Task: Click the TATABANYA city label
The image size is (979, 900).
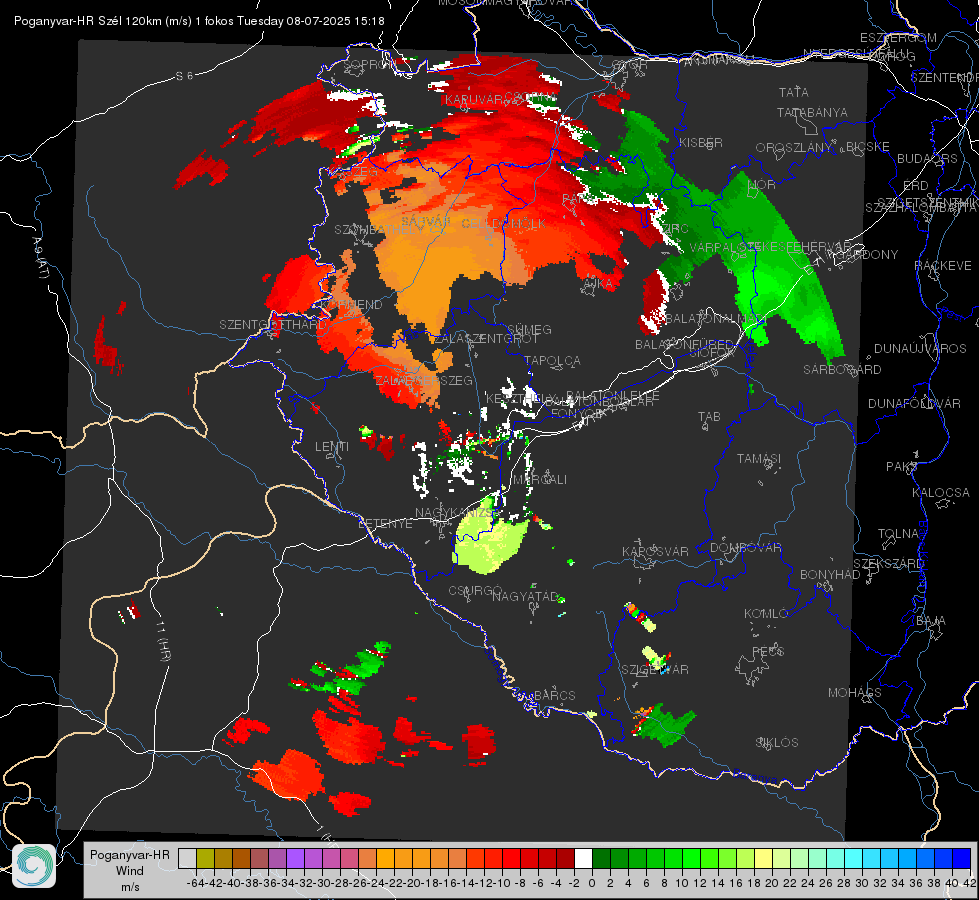Action: coord(812,112)
